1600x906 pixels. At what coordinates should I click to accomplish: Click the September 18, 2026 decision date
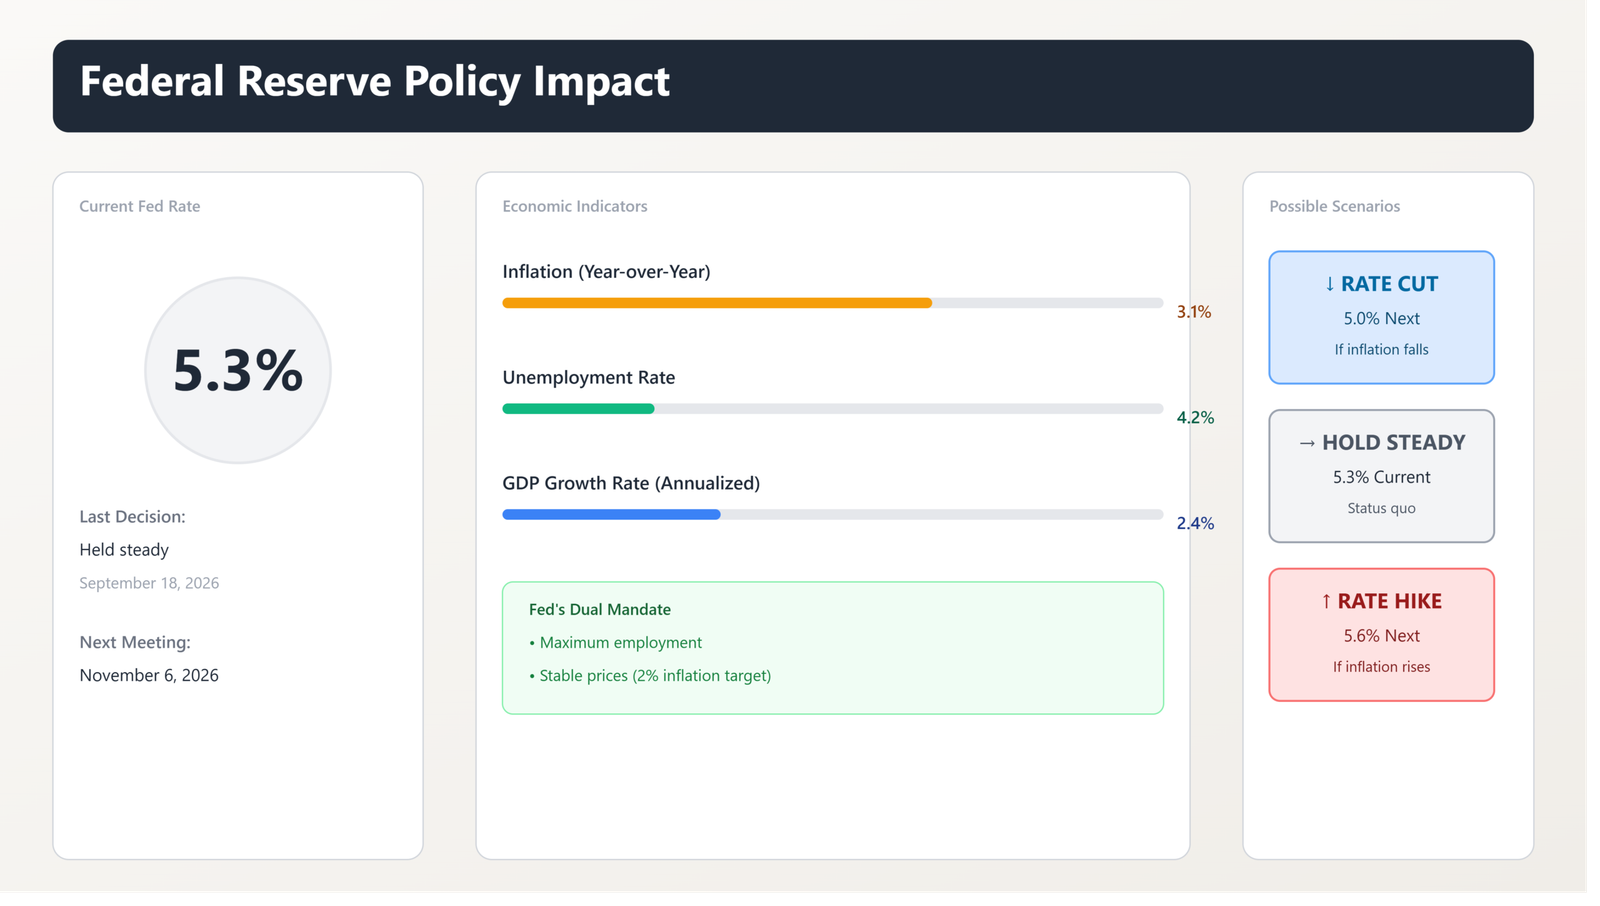tap(149, 583)
